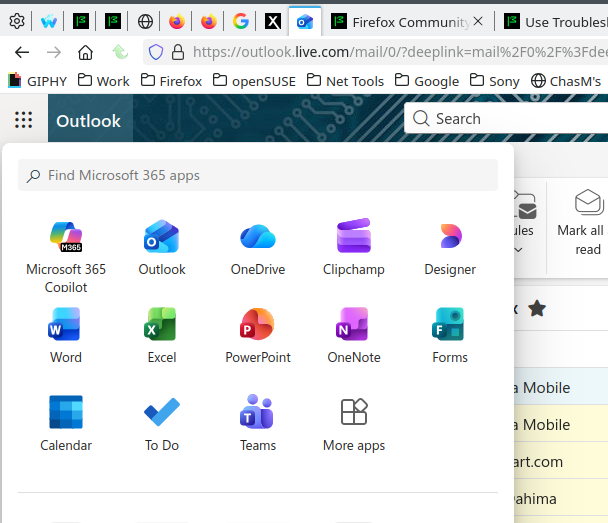Open the Work bookmarks folder

point(104,81)
